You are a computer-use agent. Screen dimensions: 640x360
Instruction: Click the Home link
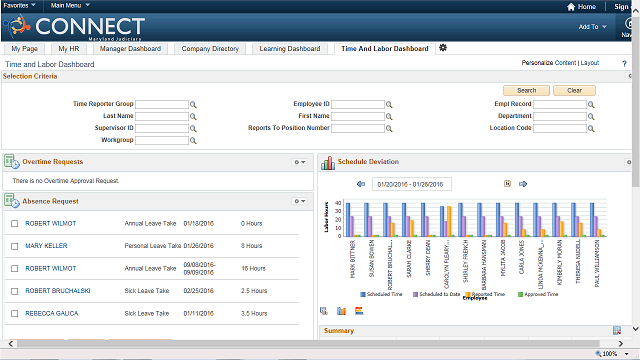click(587, 7)
